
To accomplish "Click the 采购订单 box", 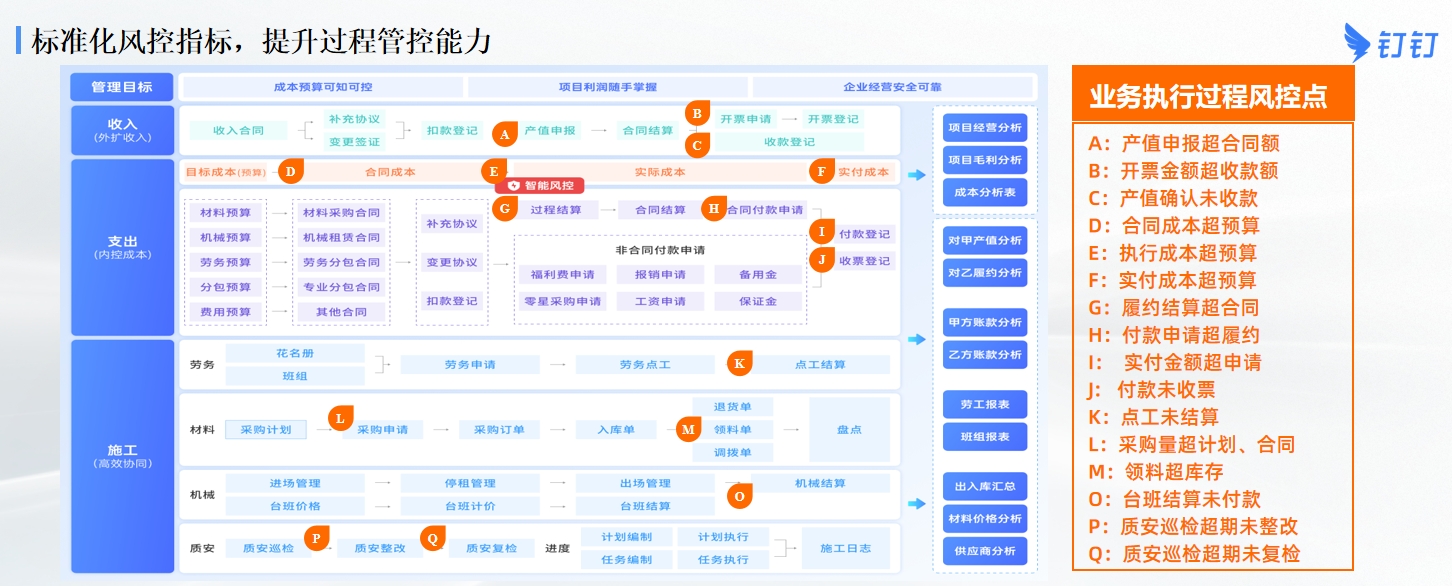I will point(499,430).
